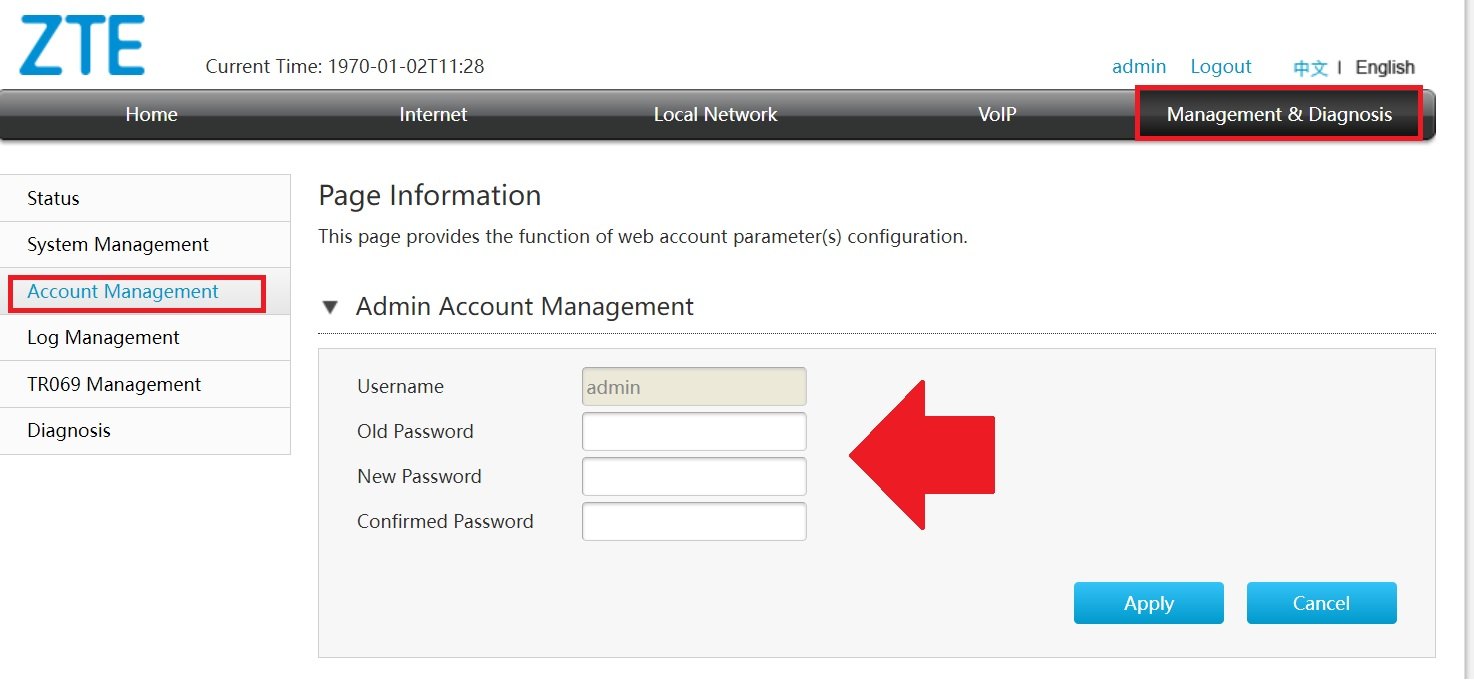The width and height of the screenshot is (1474, 689).
Task: Click the Cancel button
Action: click(1321, 604)
